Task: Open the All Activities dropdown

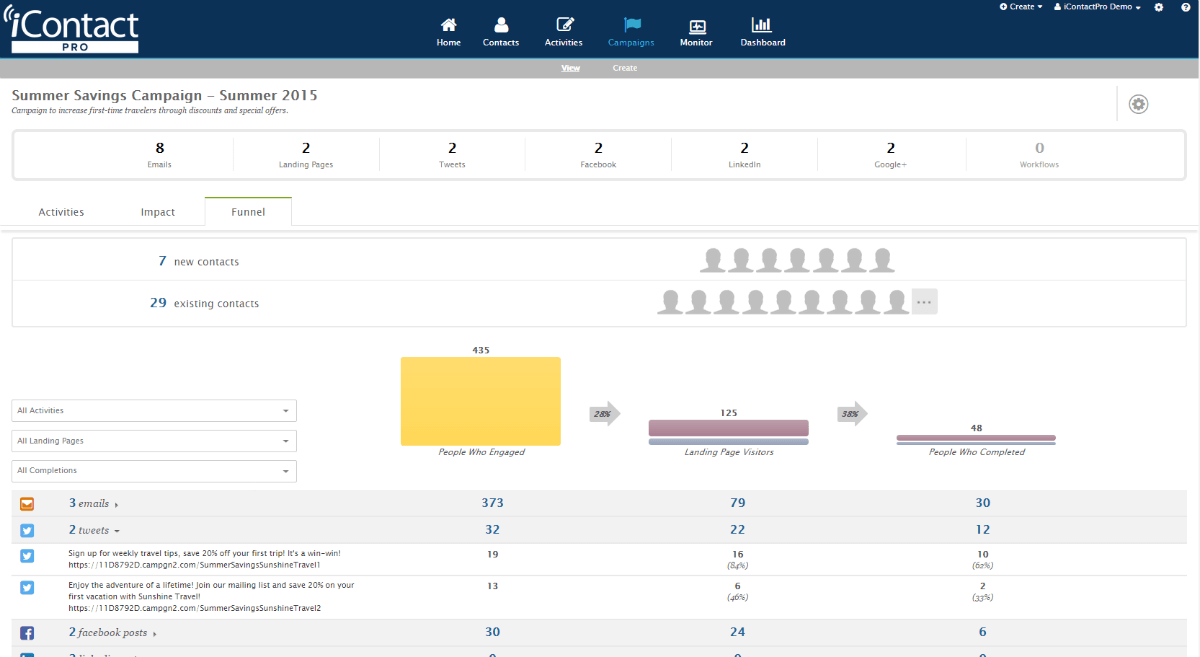Action: click(x=153, y=410)
